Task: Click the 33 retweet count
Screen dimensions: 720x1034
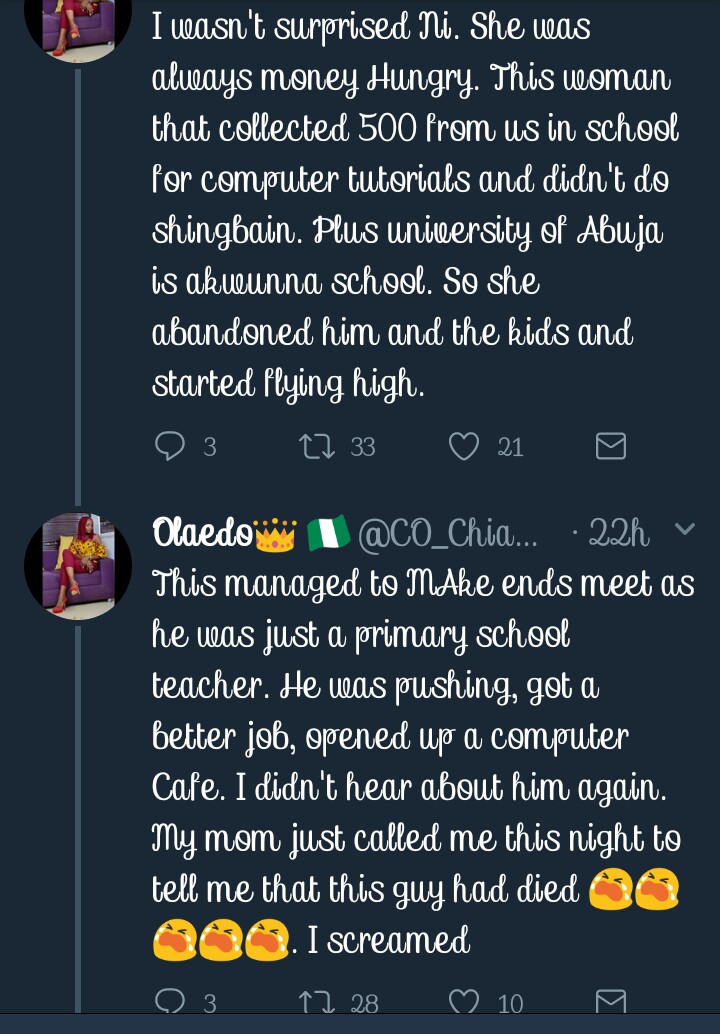Action: pos(363,447)
